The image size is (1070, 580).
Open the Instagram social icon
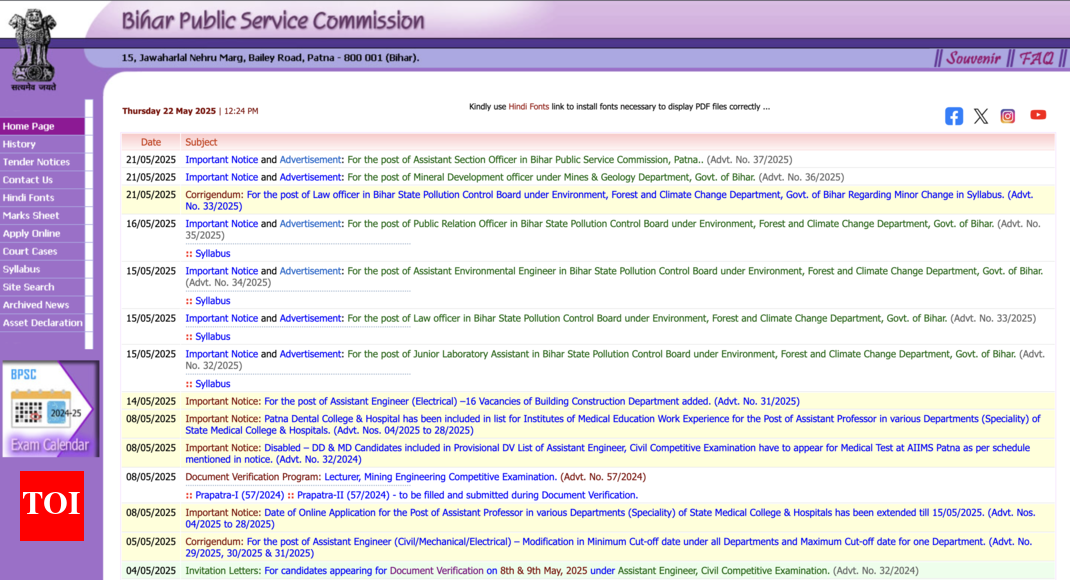(1008, 116)
